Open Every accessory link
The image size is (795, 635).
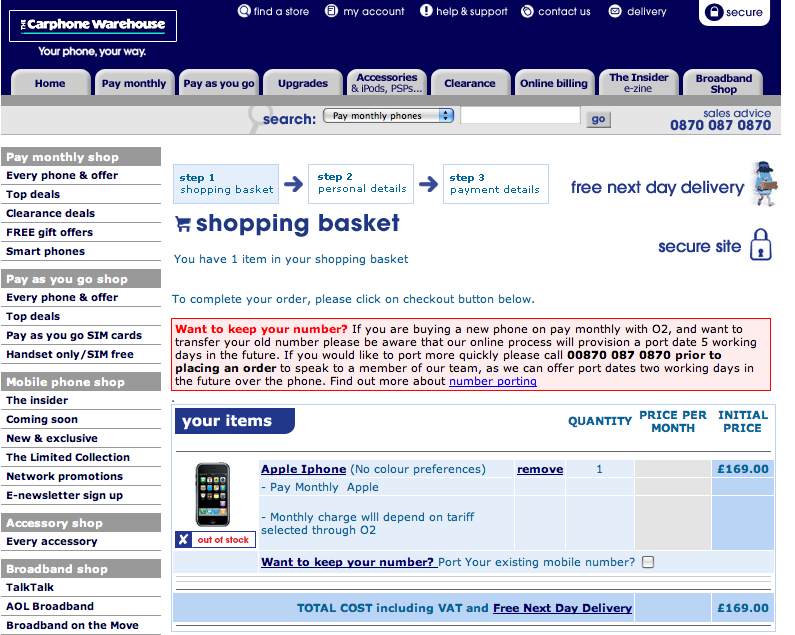coord(52,541)
